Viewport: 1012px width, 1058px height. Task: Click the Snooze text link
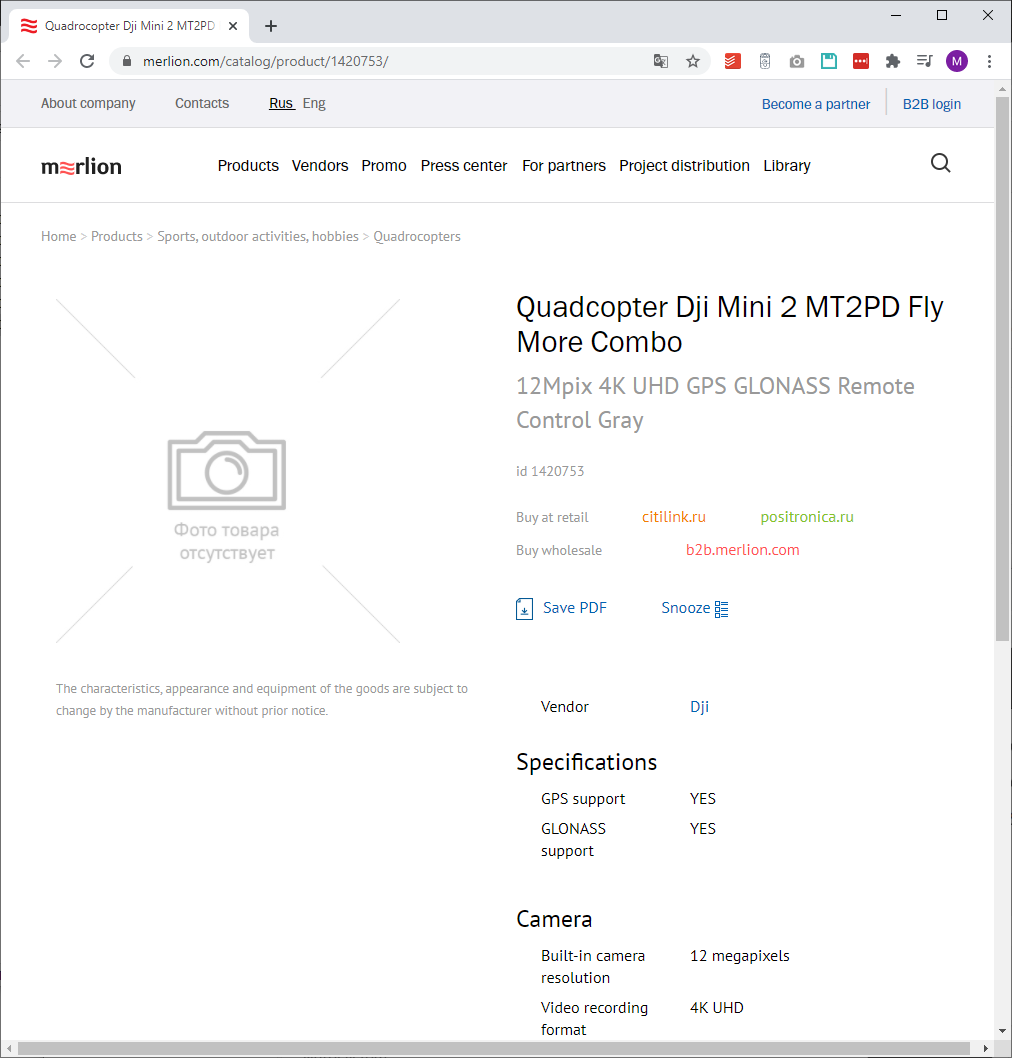tap(685, 609)
